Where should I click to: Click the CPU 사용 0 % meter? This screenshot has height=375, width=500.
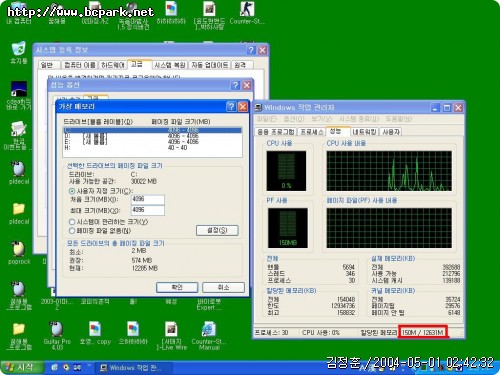point(286,171)
